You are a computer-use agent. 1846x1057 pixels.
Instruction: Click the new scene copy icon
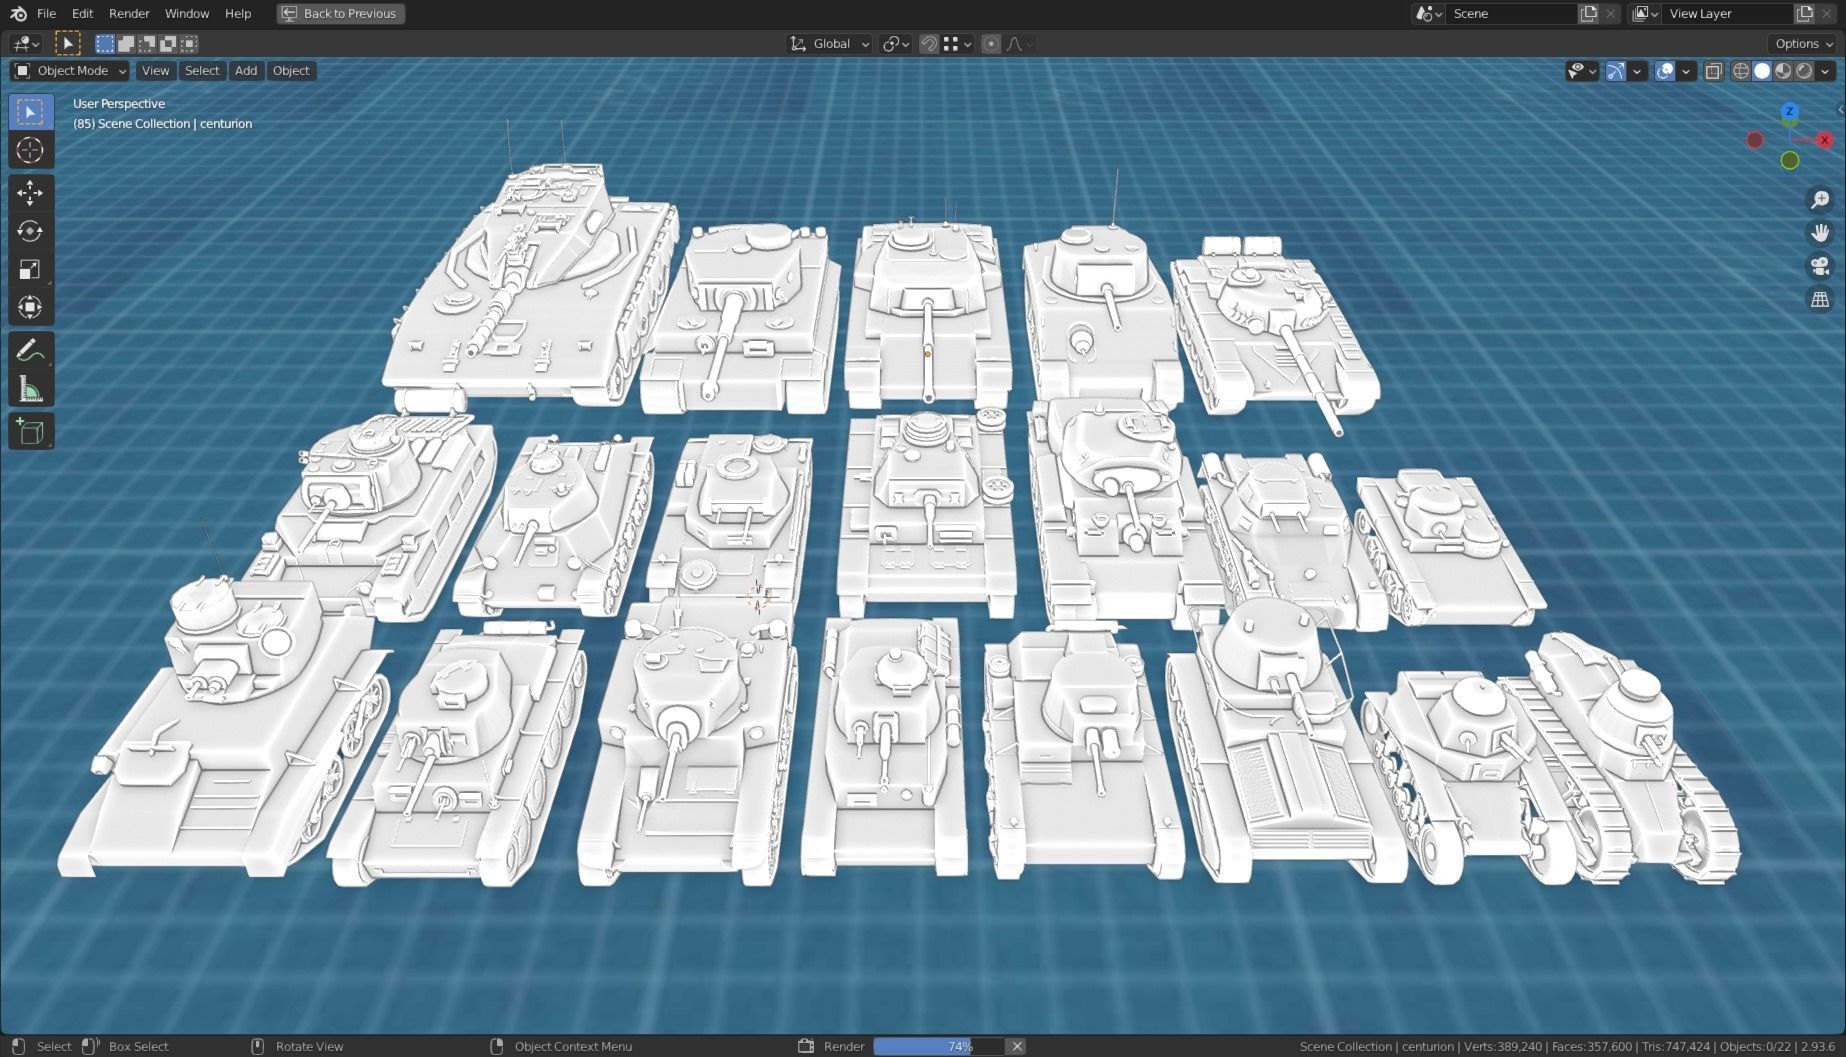(x=1589, y=13)
